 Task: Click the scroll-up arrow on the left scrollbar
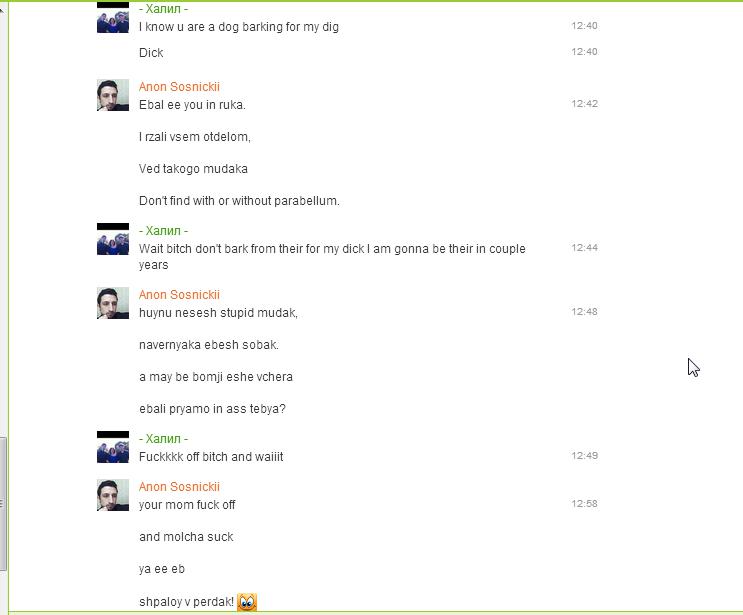click(3, 5)
